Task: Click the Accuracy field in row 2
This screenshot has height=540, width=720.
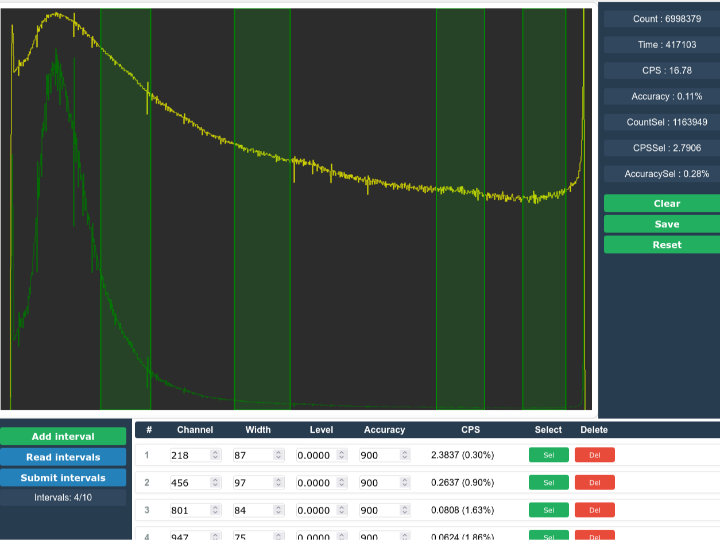Action: tap(378, 483)
